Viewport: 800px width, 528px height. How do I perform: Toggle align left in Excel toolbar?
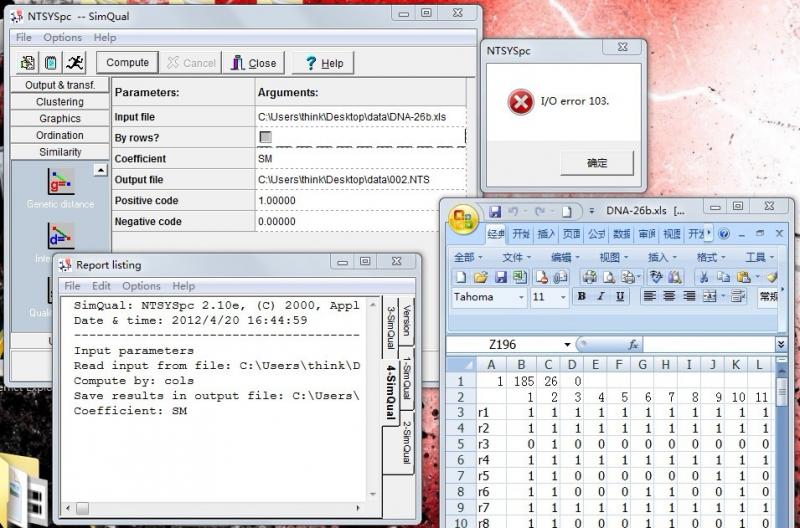coord(649,296)
